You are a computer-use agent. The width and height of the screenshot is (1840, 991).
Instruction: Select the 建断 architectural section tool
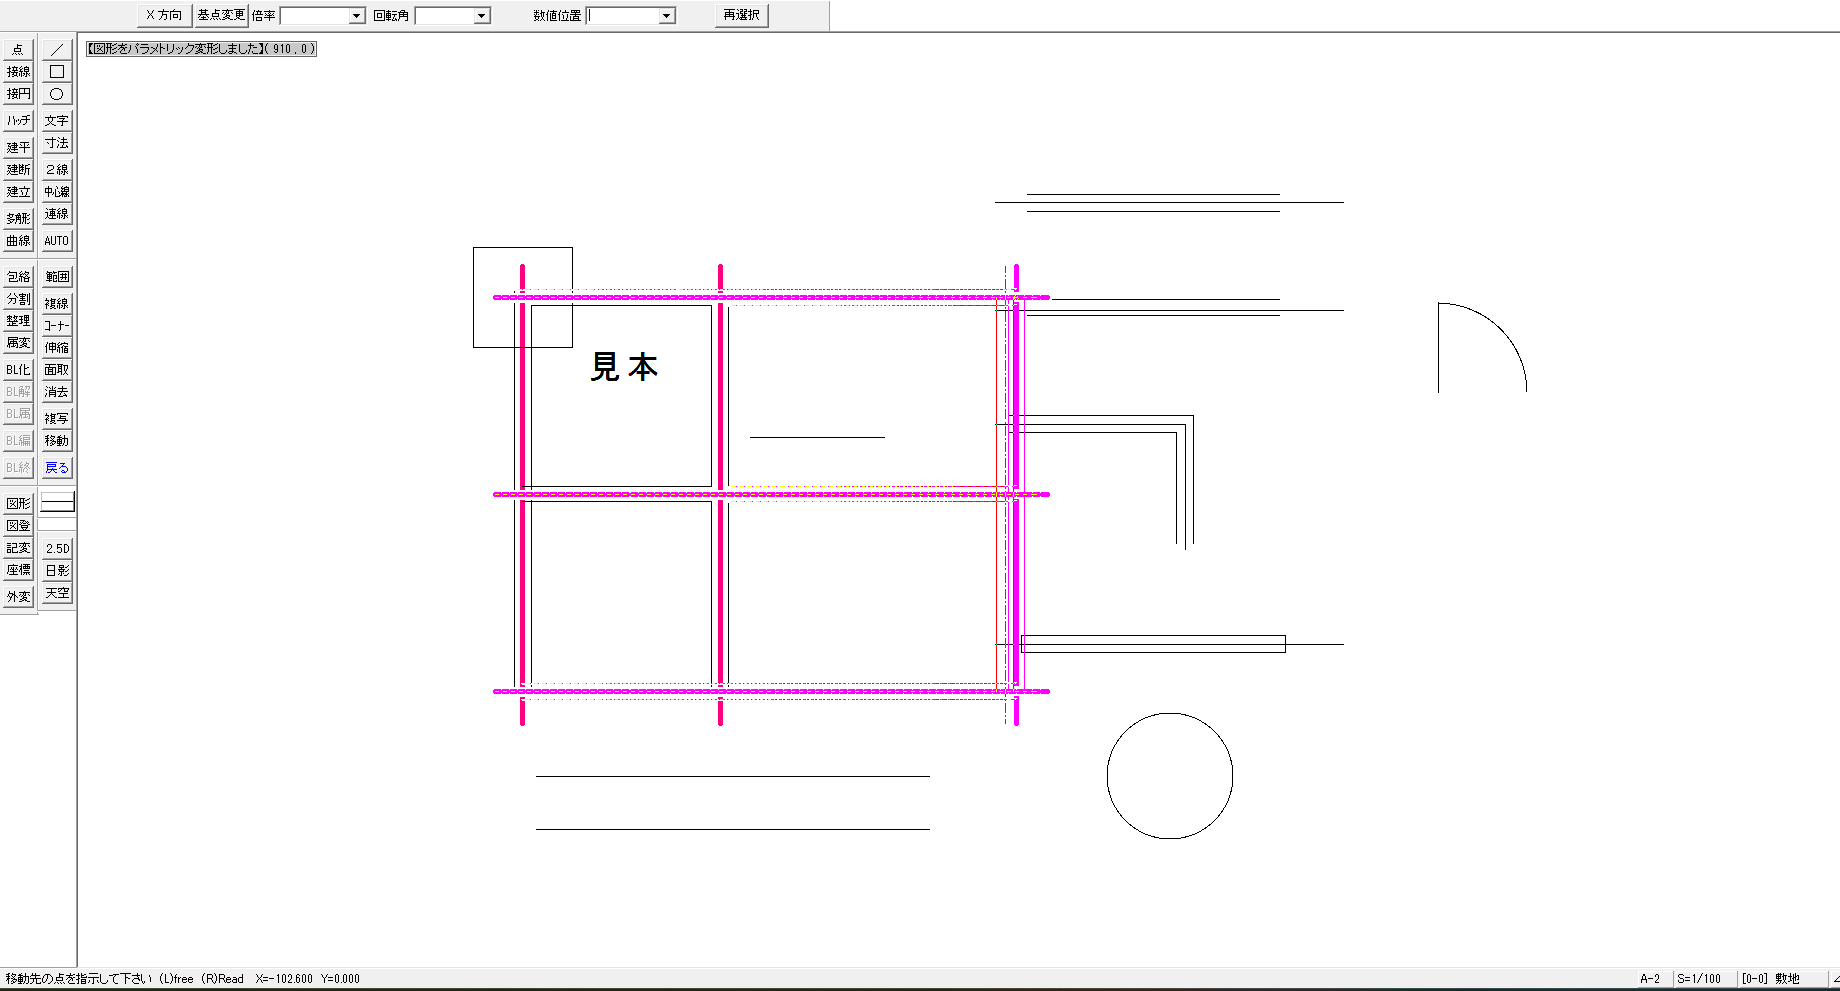(x=18, y=169)
